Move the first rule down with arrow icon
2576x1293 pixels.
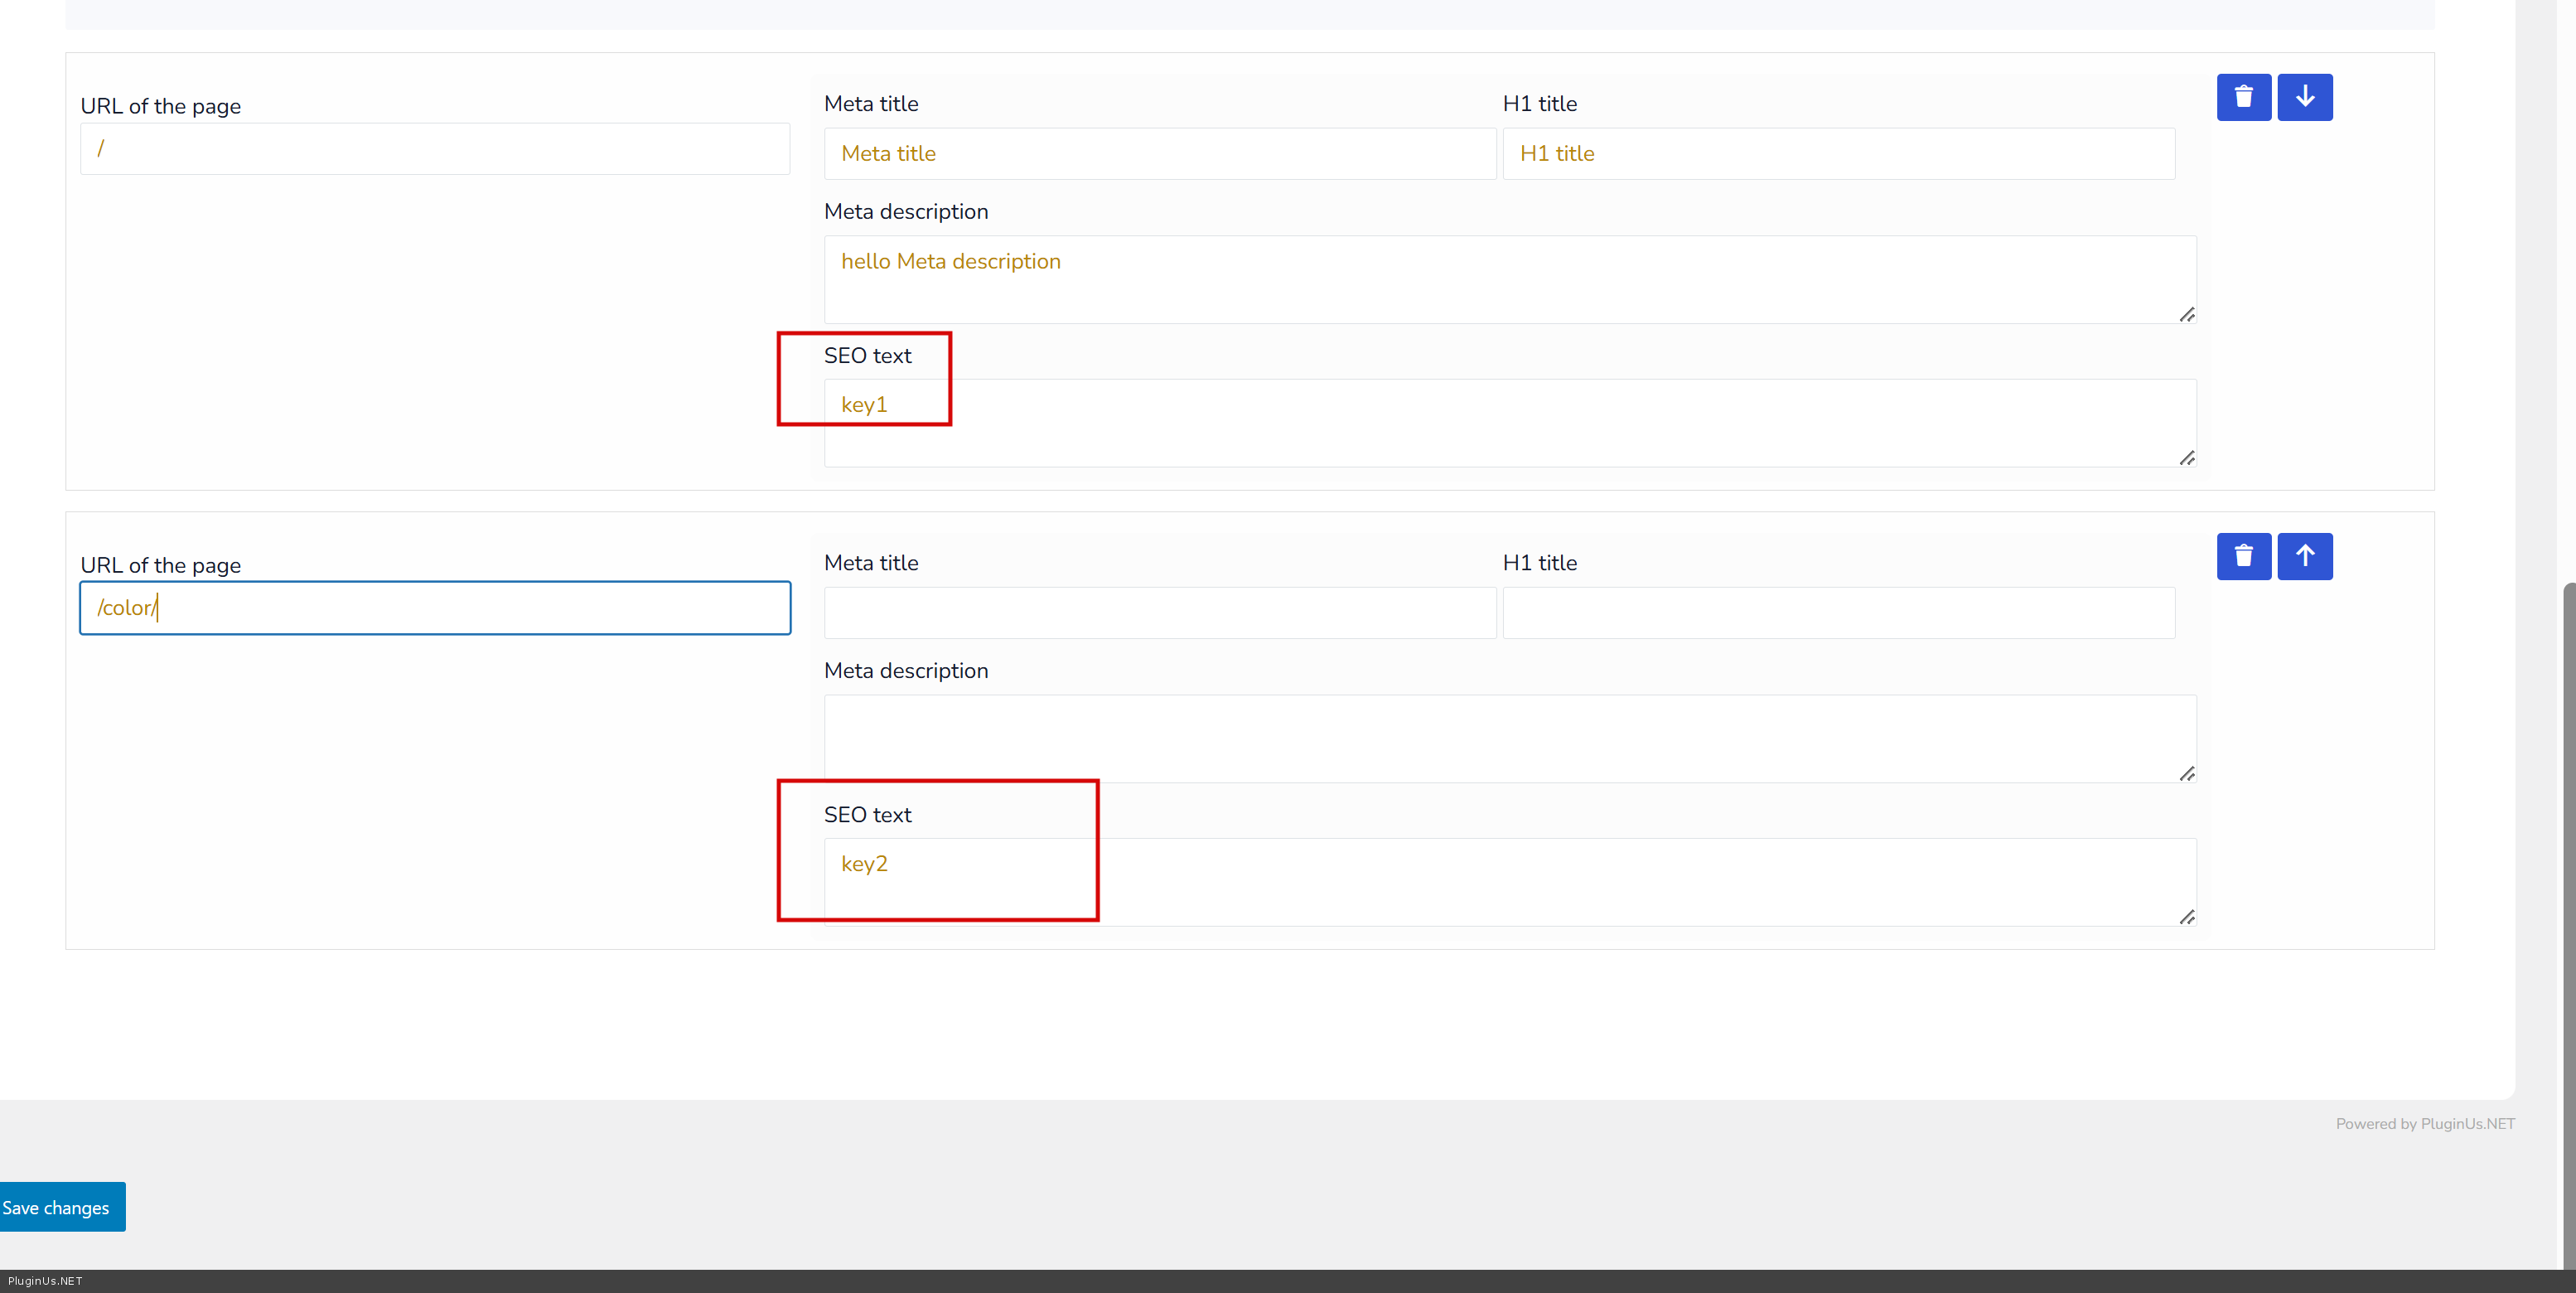(2304, 97)
